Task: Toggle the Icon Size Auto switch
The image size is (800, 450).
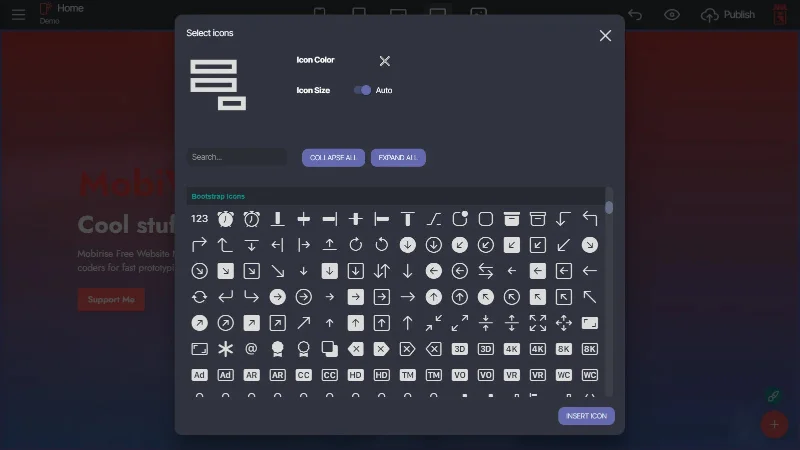Action: (362, 90)
